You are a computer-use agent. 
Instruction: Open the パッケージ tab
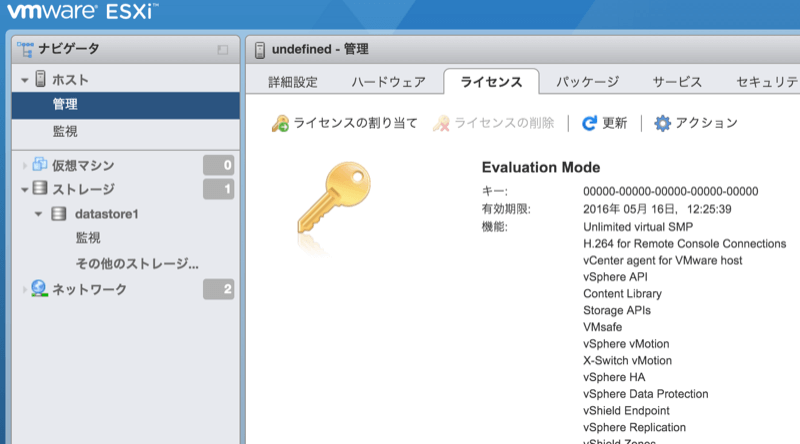tap(587, 82)
